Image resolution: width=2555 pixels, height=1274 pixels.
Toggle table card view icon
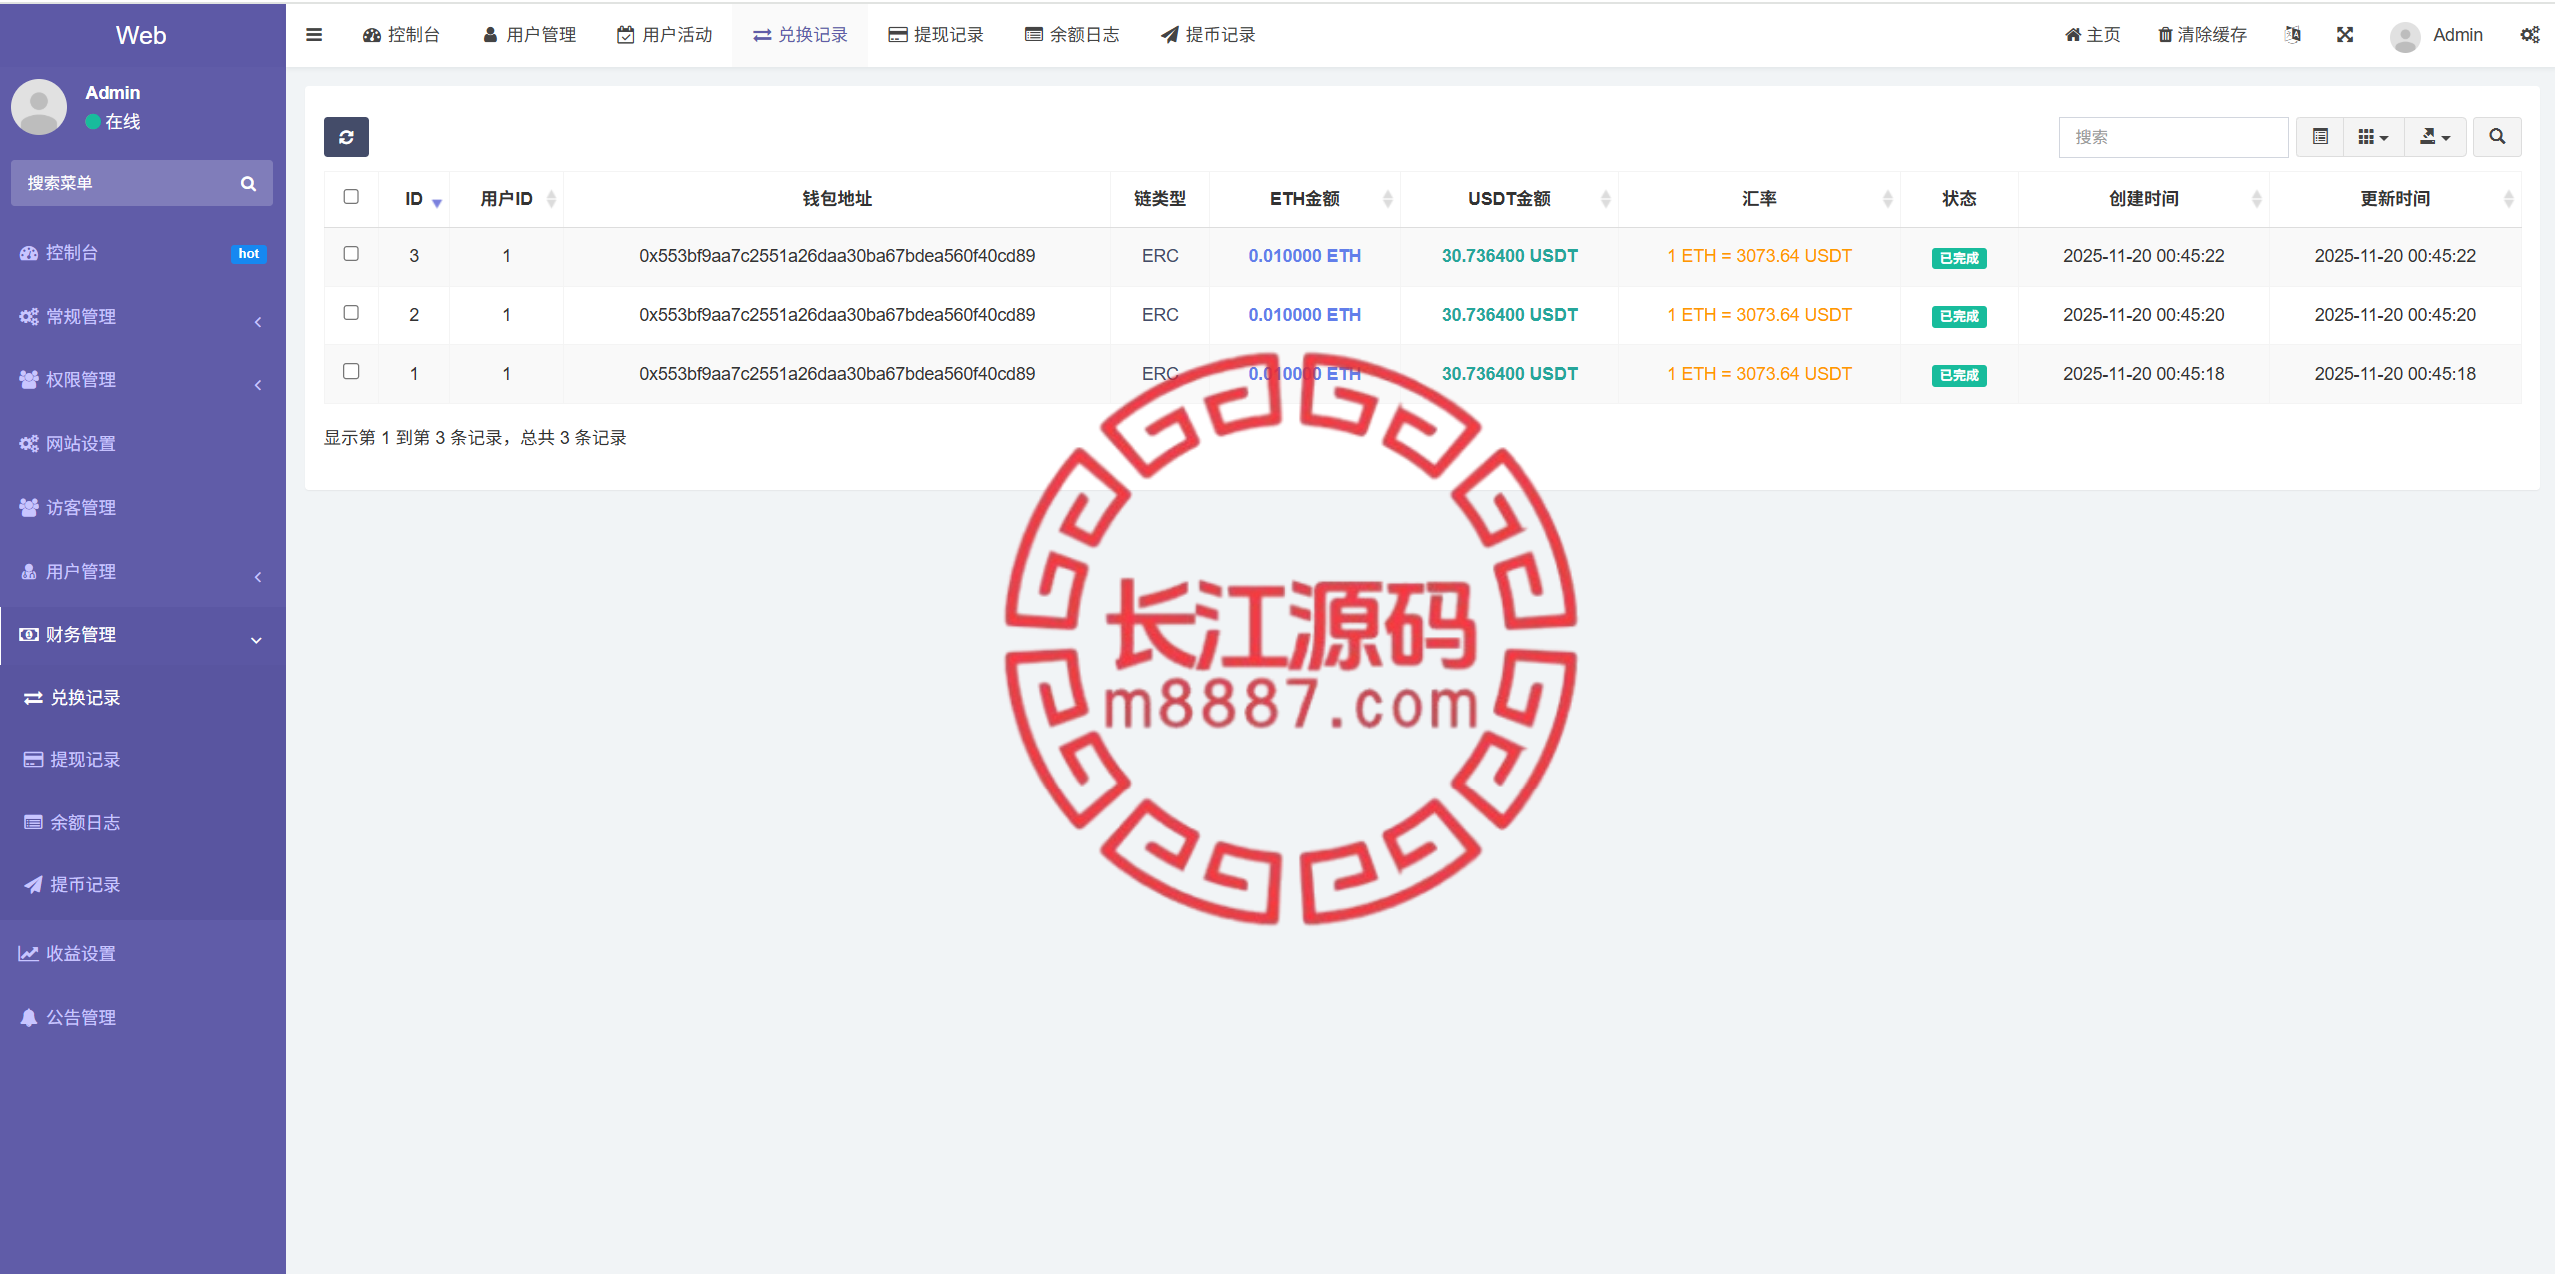point(2320,137)
